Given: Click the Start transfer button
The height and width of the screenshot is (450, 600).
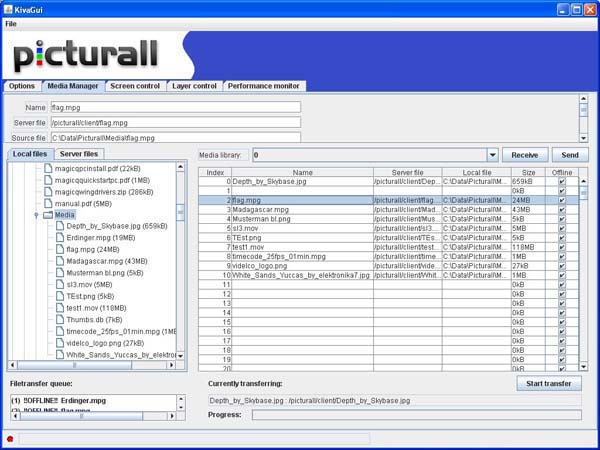Looking at the screenshot, I should [549, 383].
